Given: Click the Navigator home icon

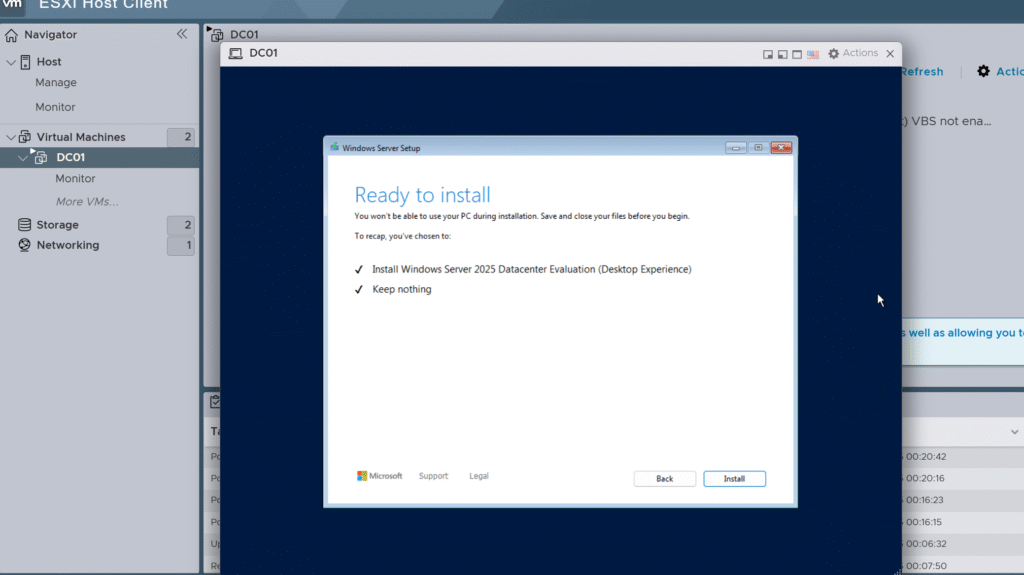Looking at the screenshot, I should pos(12,35).
